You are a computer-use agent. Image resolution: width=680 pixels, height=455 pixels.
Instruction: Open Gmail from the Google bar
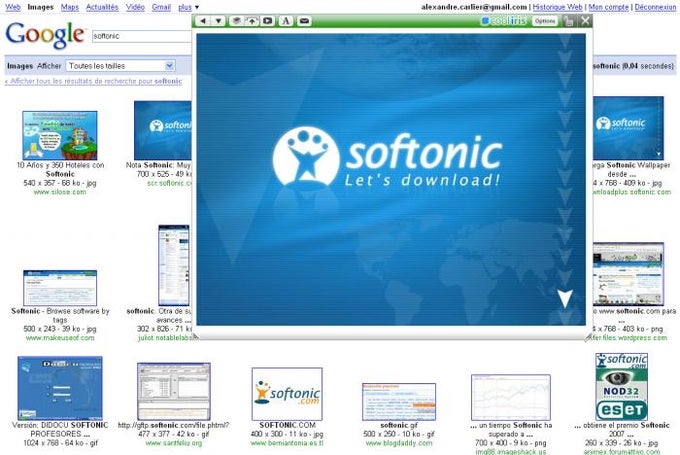point(161,7)
